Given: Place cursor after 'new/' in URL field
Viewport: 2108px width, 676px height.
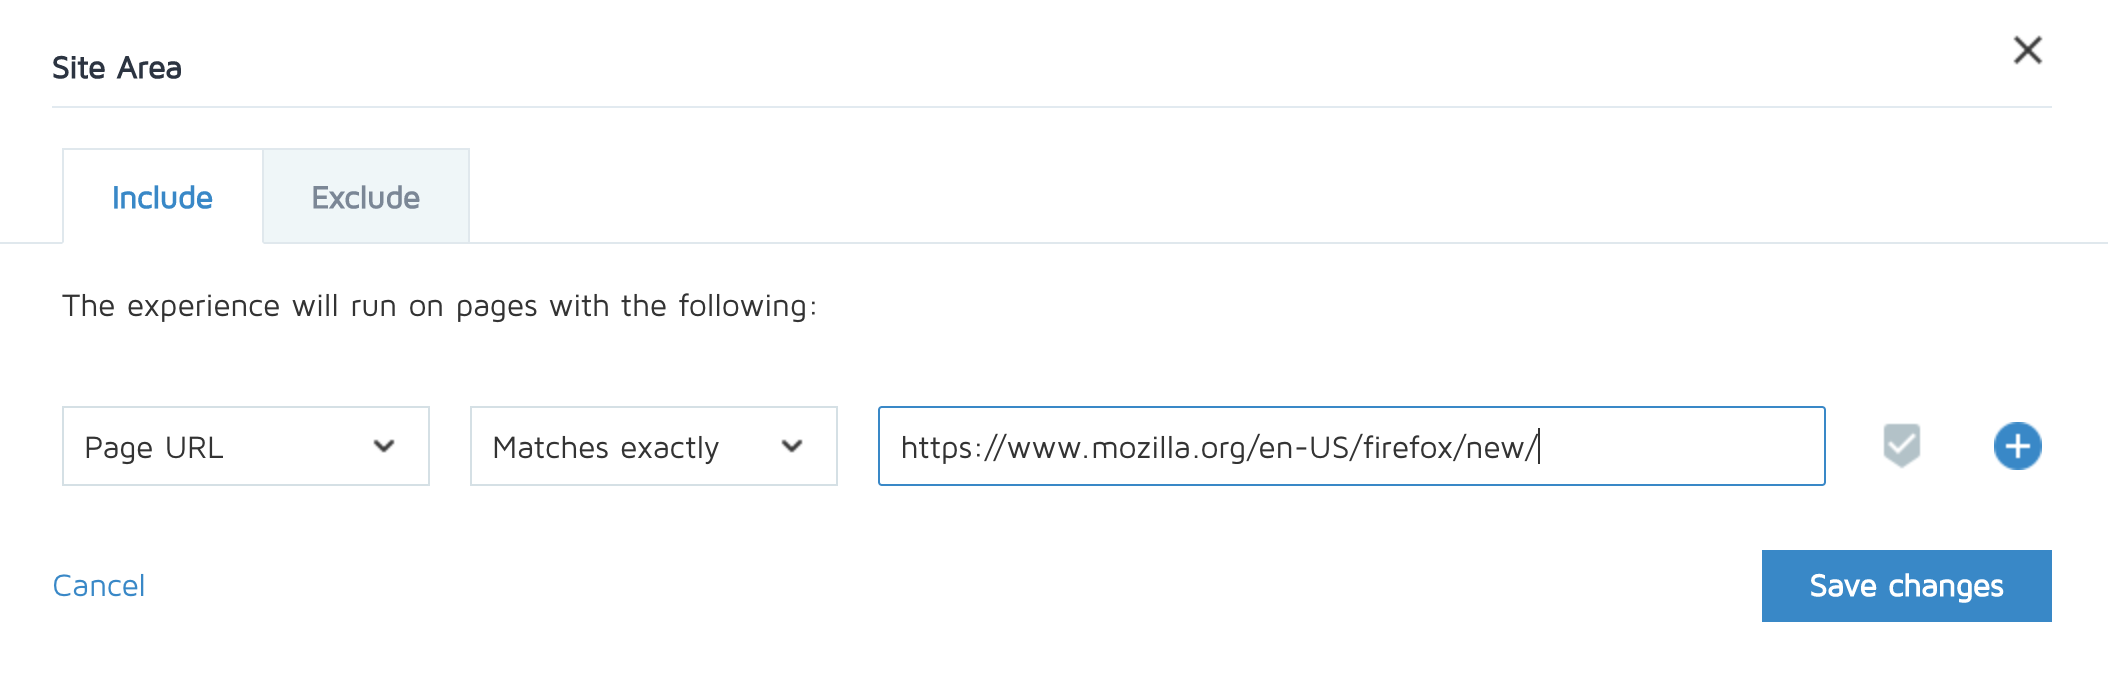Looking at the screenshot, I should tap(1538, 447).
